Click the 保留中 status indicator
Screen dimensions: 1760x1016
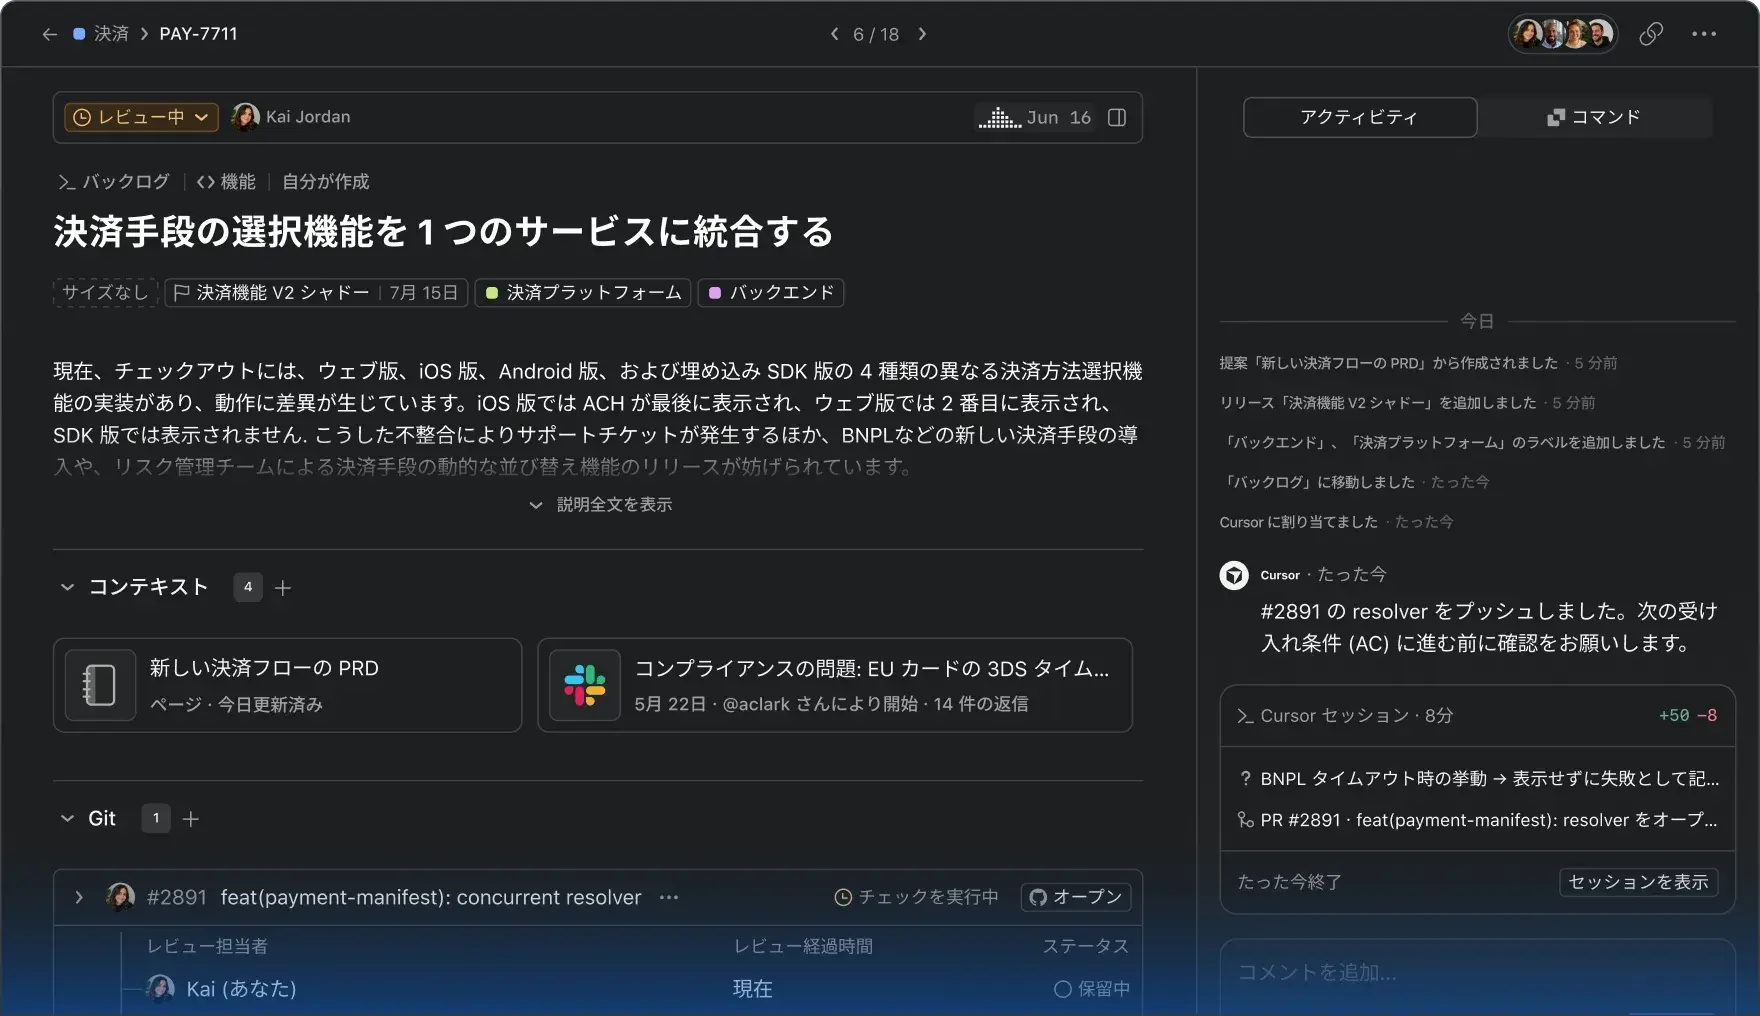[1091, 989]
